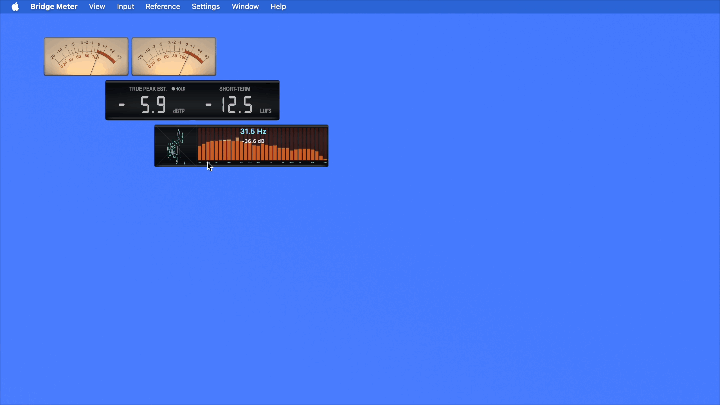Click the -36.6 dB level readout

point(253,141)
